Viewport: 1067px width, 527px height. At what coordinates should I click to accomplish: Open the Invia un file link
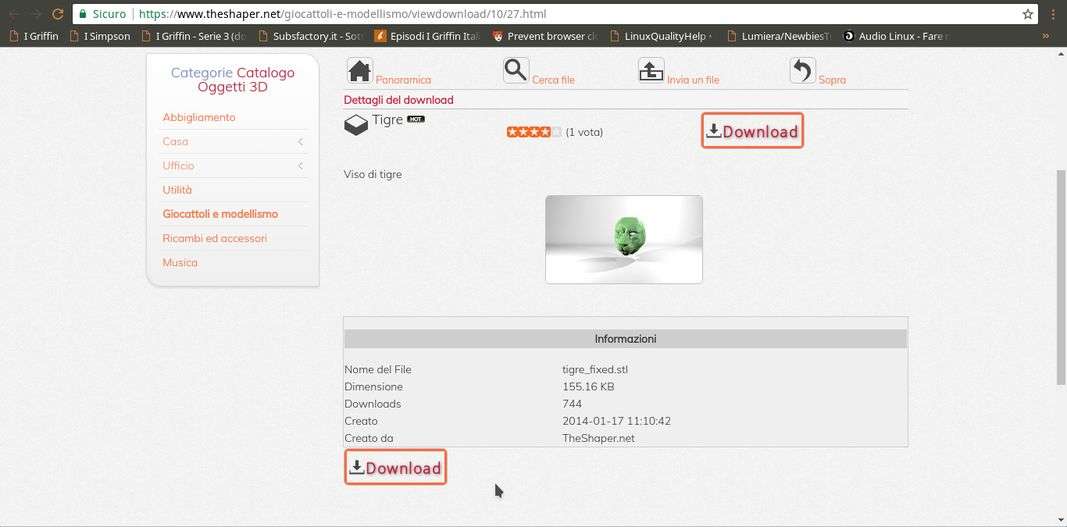point(693,80)
